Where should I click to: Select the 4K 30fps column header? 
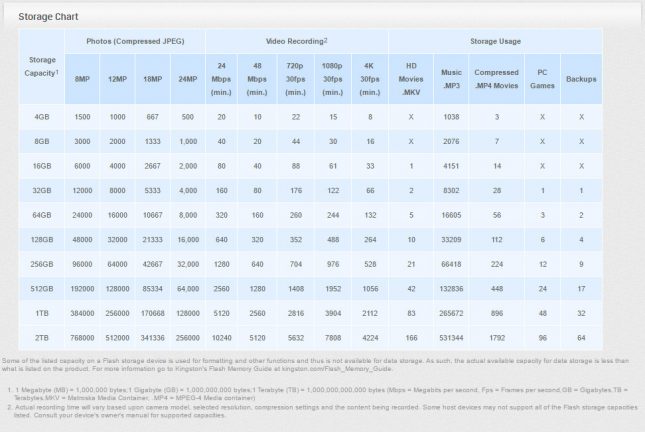(x=371, y=78)
